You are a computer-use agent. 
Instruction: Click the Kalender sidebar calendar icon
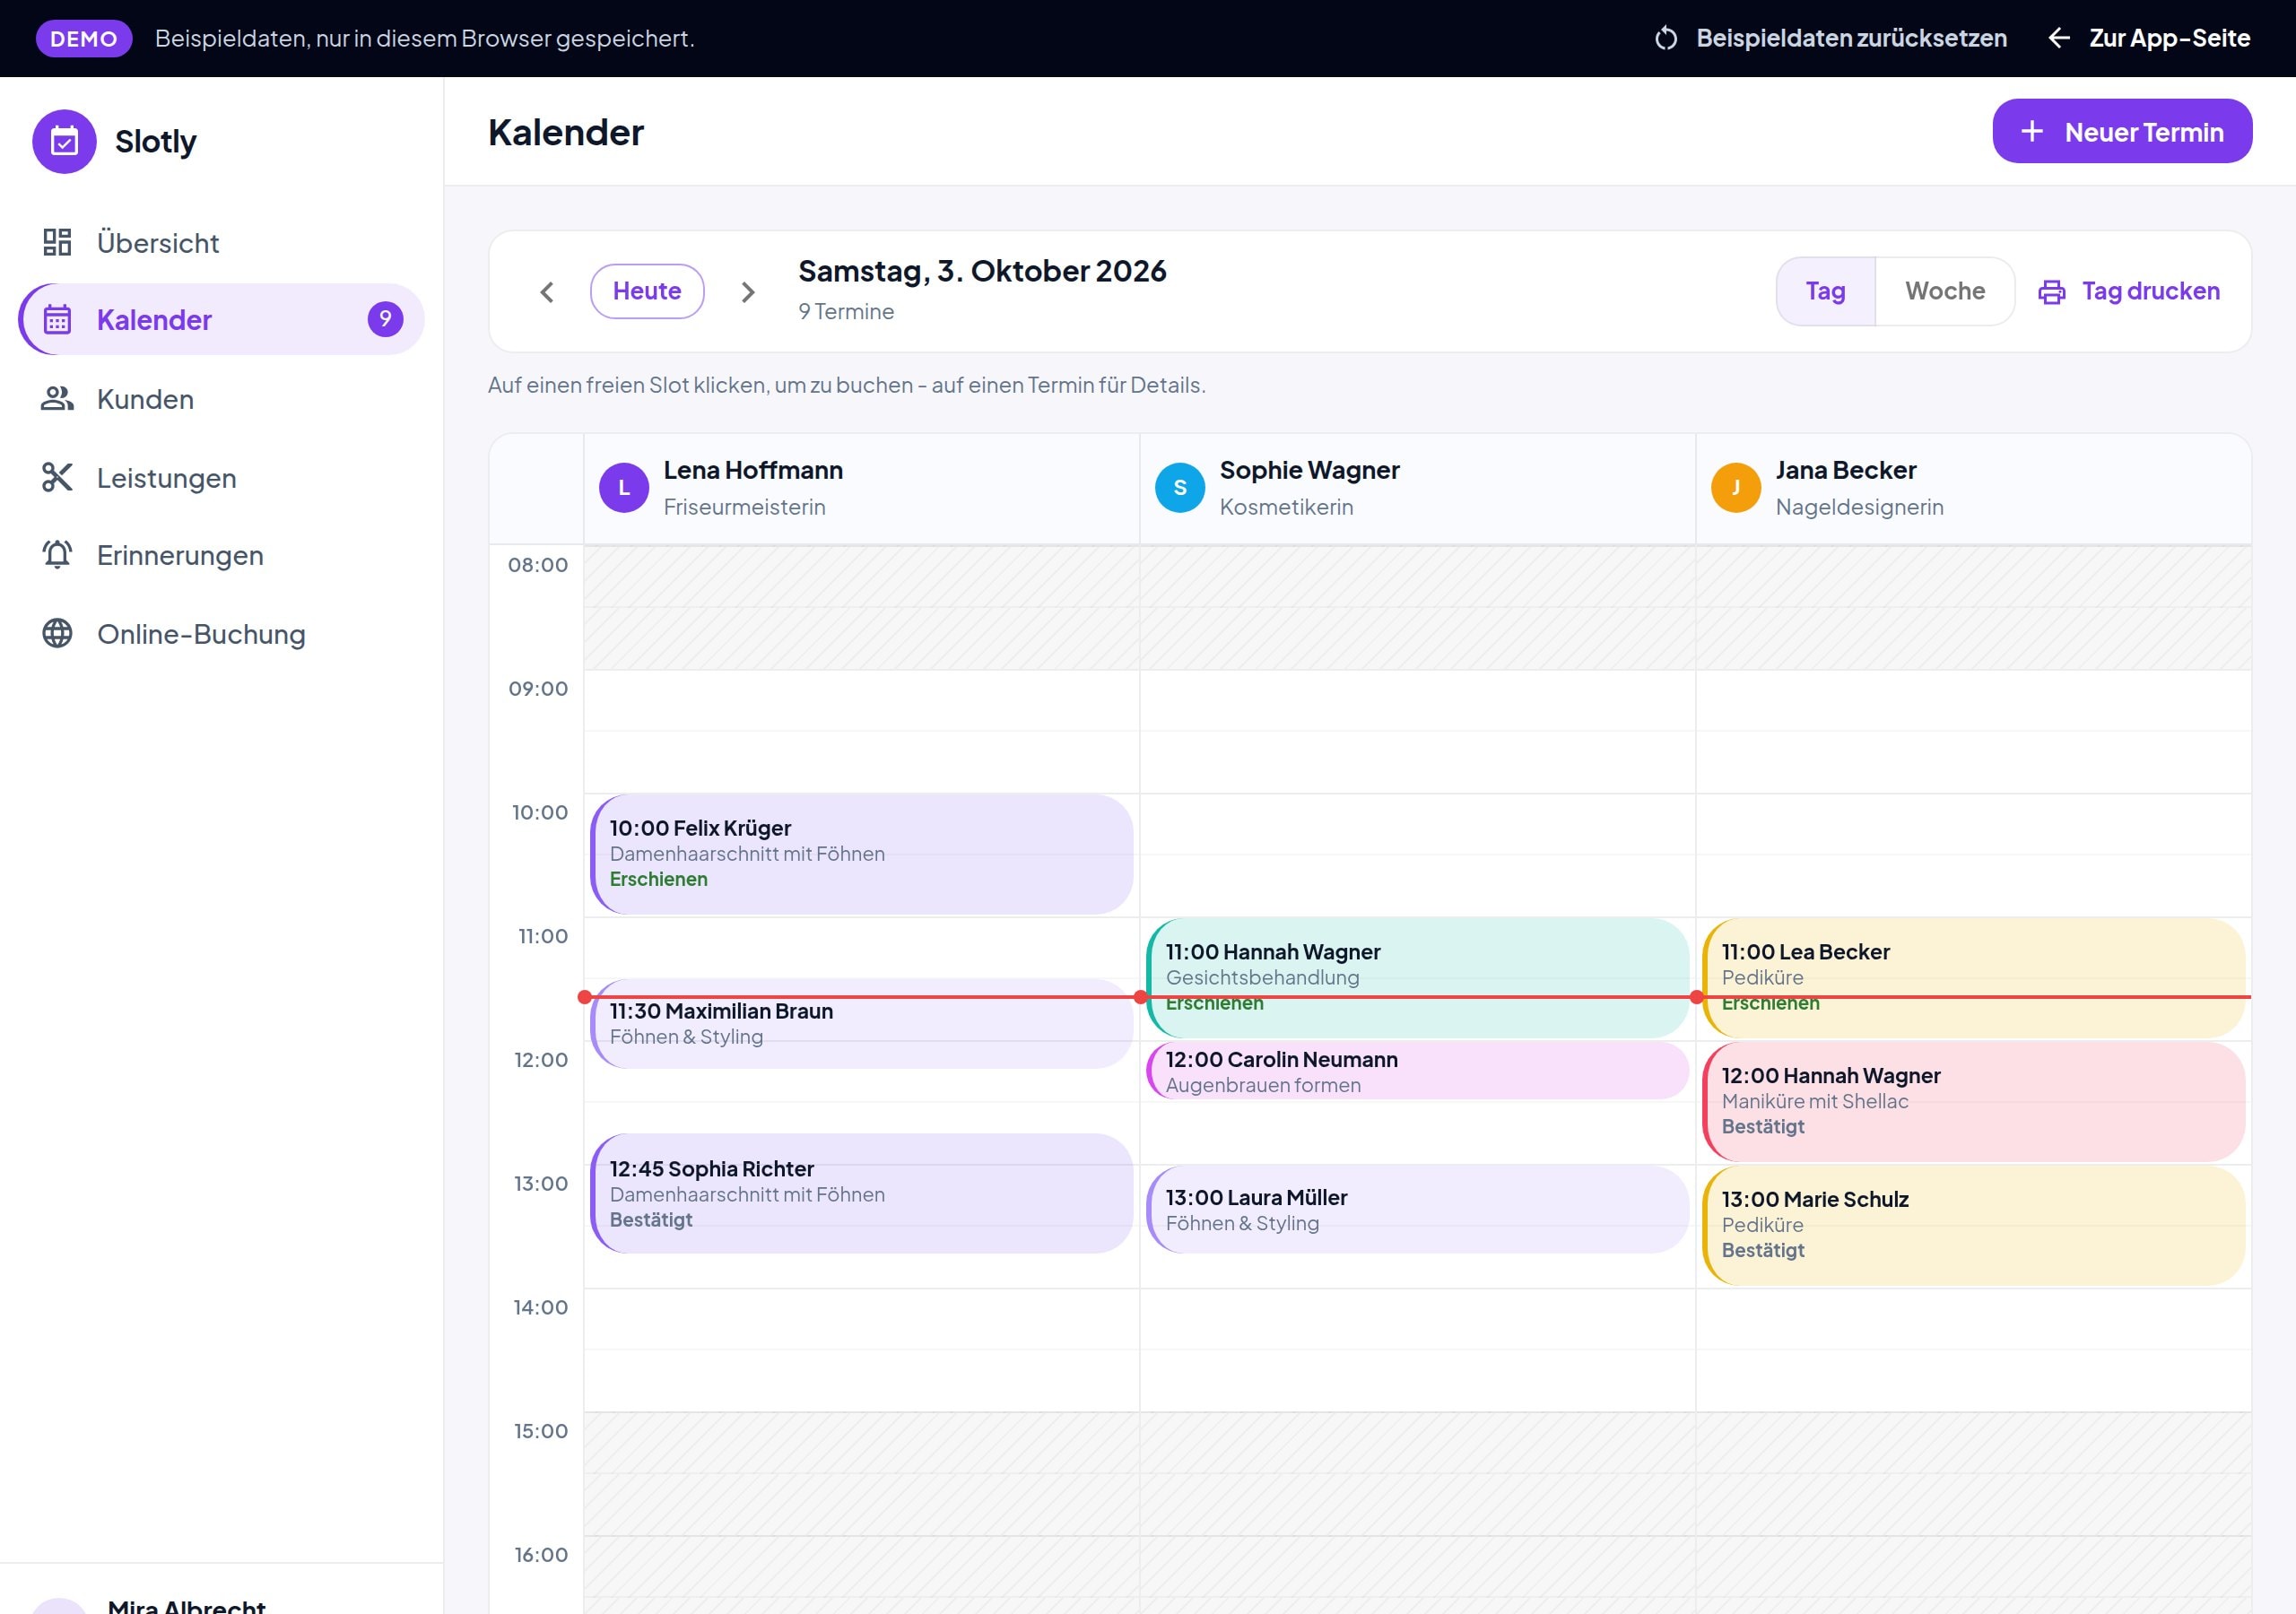click(x=57, y=319)
